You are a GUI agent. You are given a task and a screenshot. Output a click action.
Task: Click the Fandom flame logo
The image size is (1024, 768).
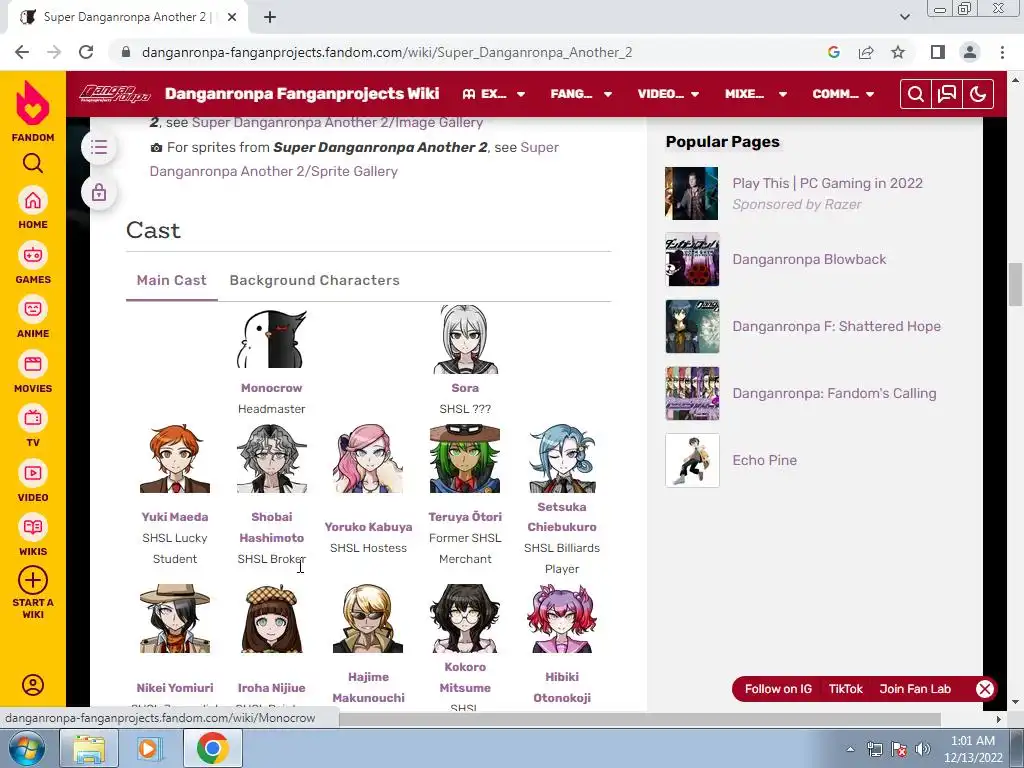click(33, 103)
